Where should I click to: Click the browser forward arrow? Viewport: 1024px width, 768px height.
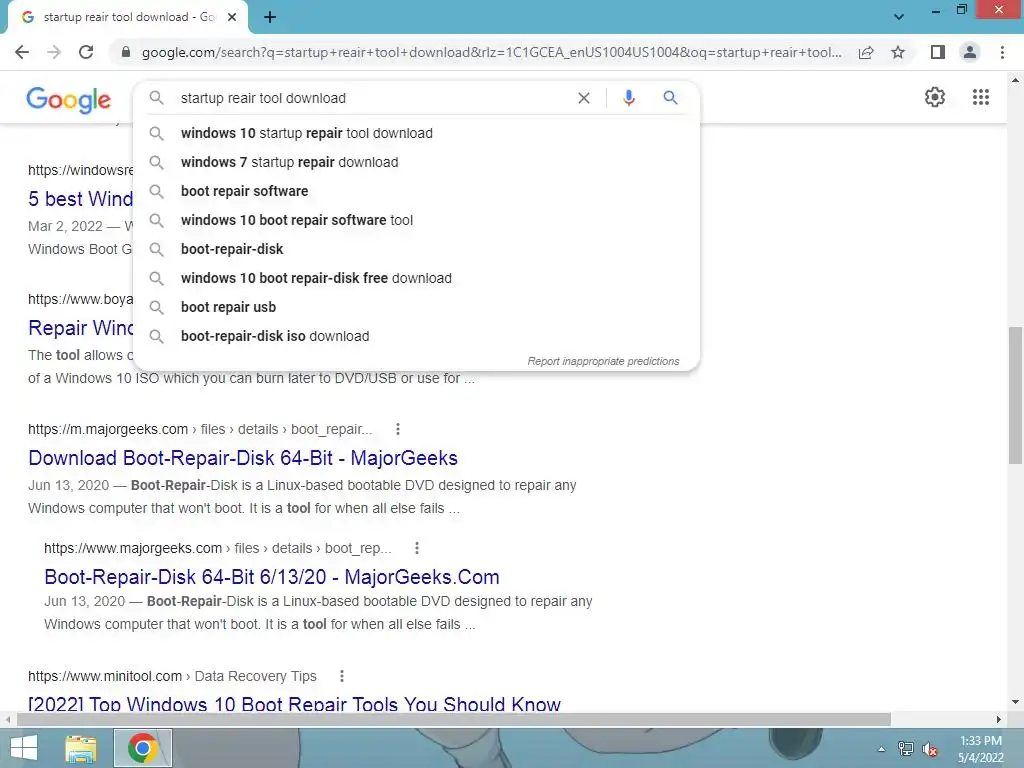[54, 52]
